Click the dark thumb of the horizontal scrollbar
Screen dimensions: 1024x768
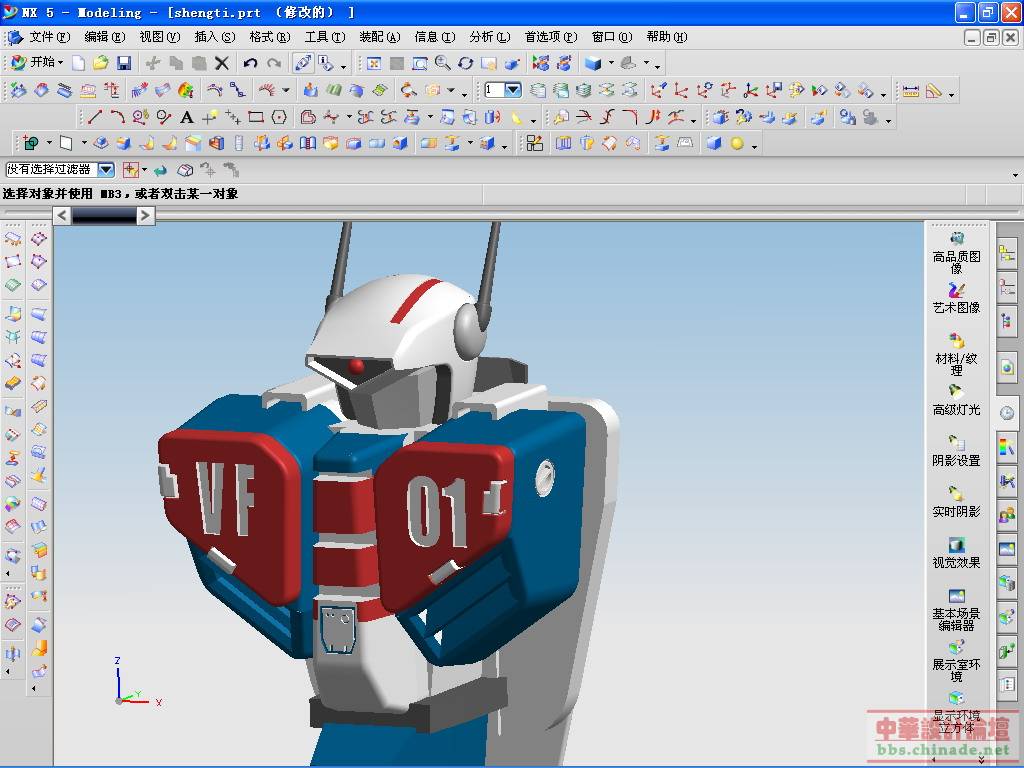[104, 216]
